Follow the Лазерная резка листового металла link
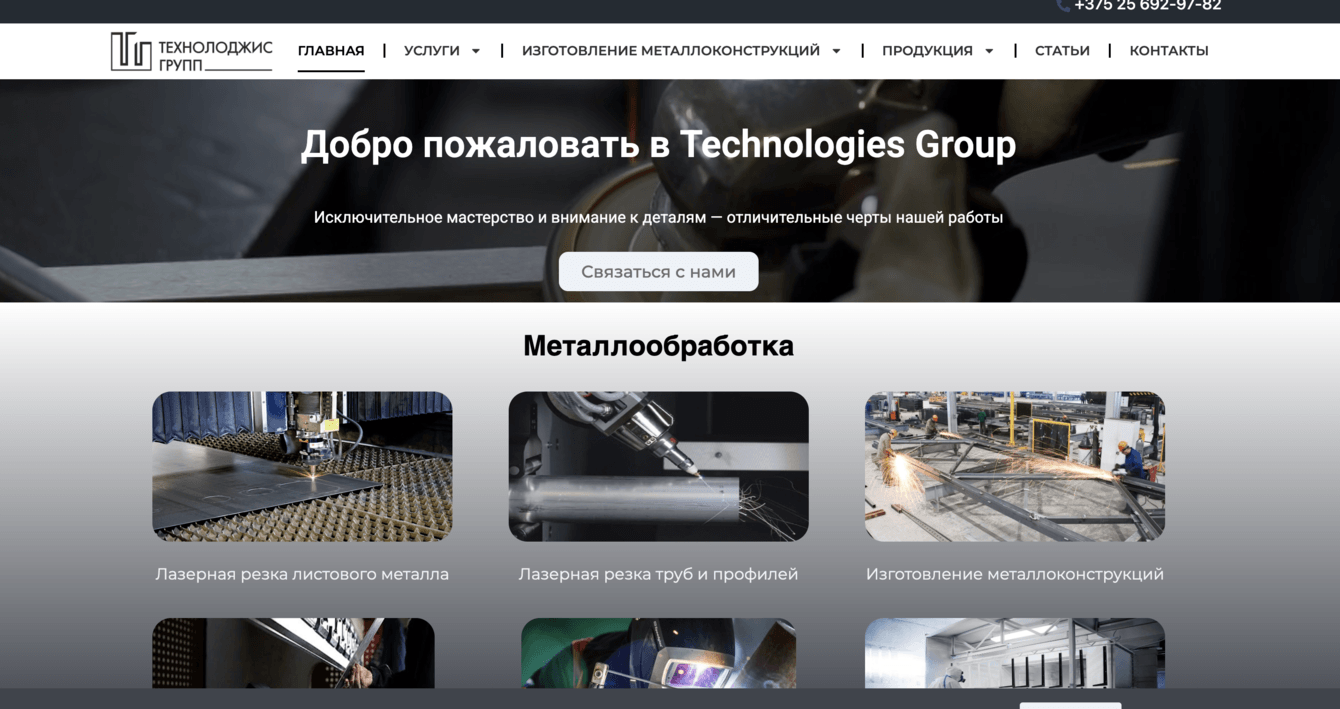 (302, 574)
